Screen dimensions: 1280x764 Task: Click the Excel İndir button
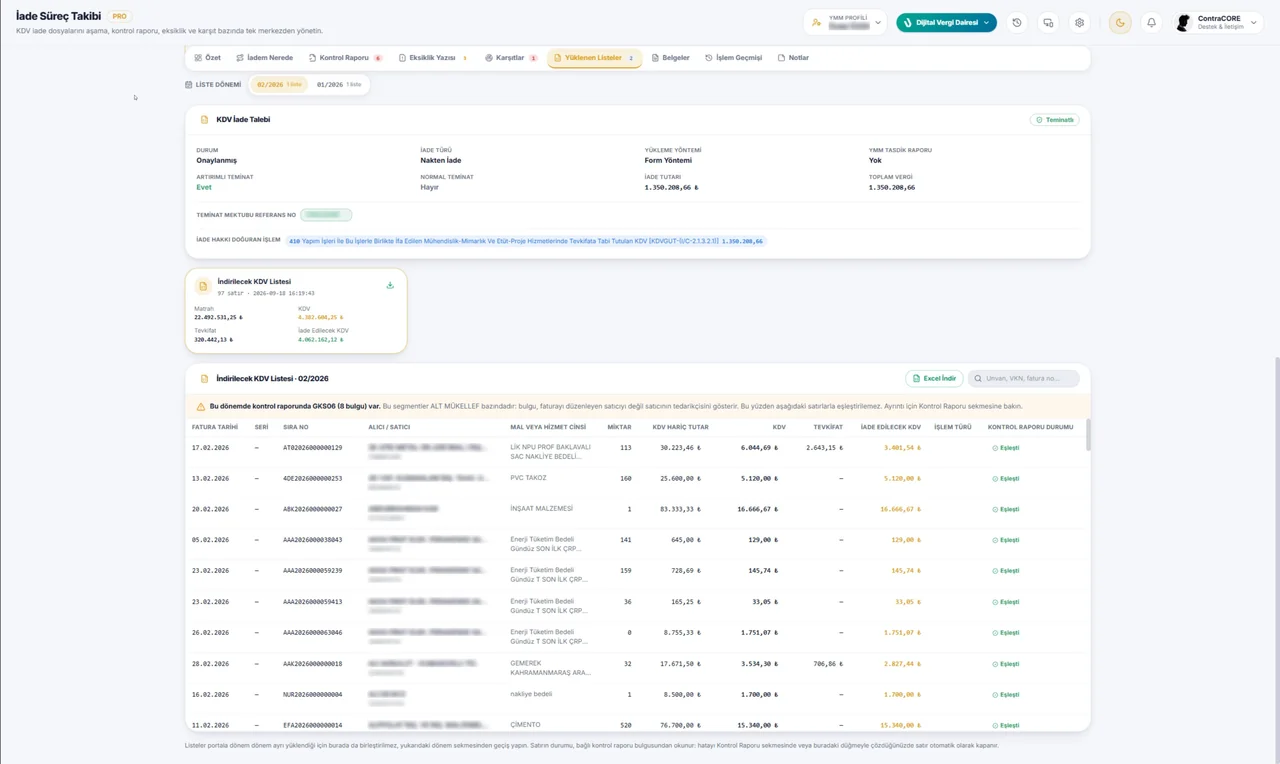point(934,379)
